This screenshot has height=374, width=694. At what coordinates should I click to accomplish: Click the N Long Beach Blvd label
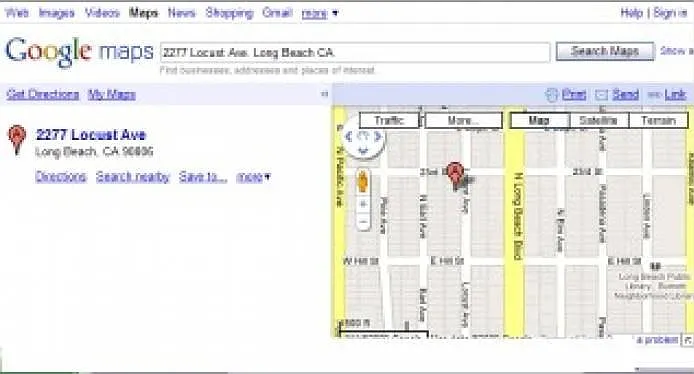pyautogui.click(x=517, y=216)
